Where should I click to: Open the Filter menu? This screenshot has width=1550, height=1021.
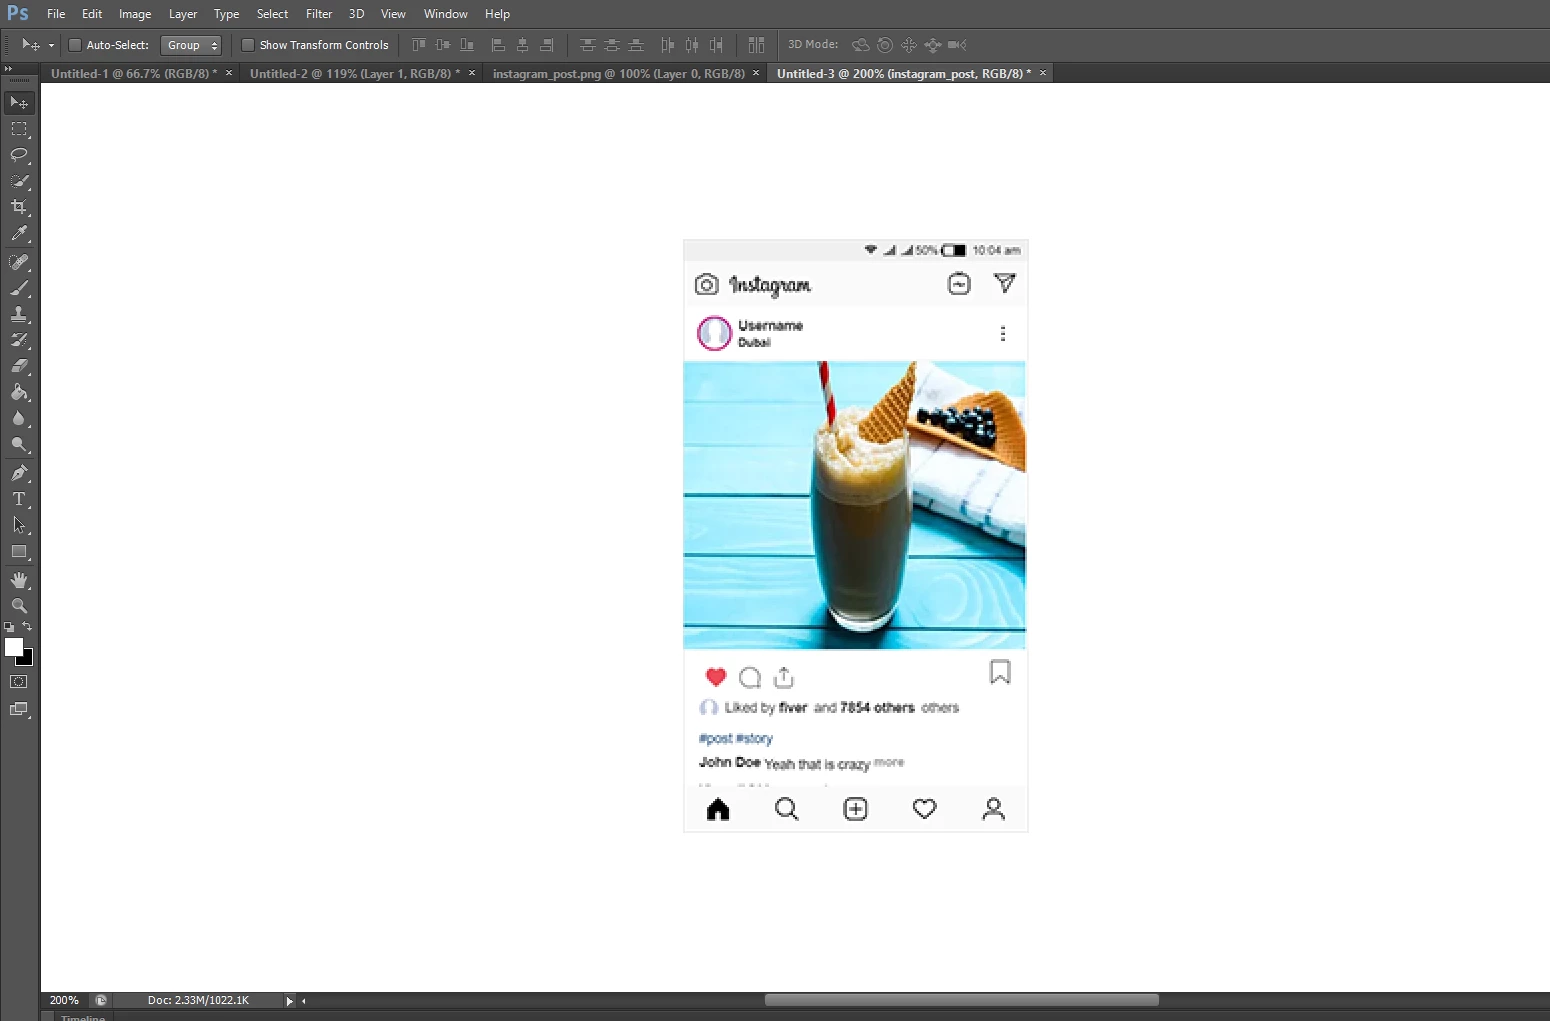point(319,14)
